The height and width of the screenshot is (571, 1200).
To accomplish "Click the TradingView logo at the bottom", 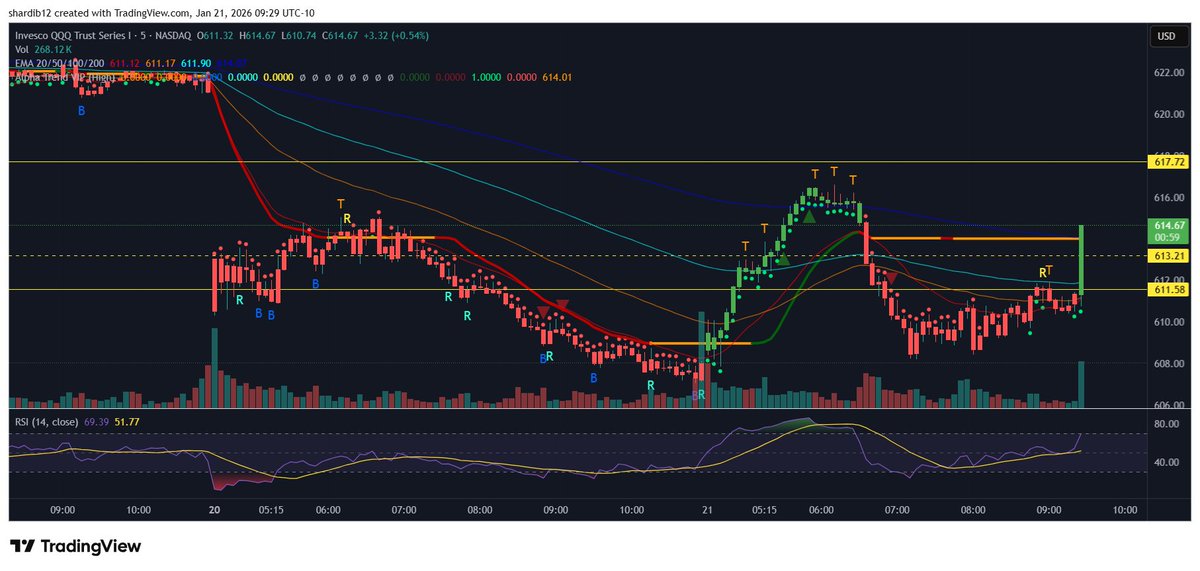I will pos(76,547).
